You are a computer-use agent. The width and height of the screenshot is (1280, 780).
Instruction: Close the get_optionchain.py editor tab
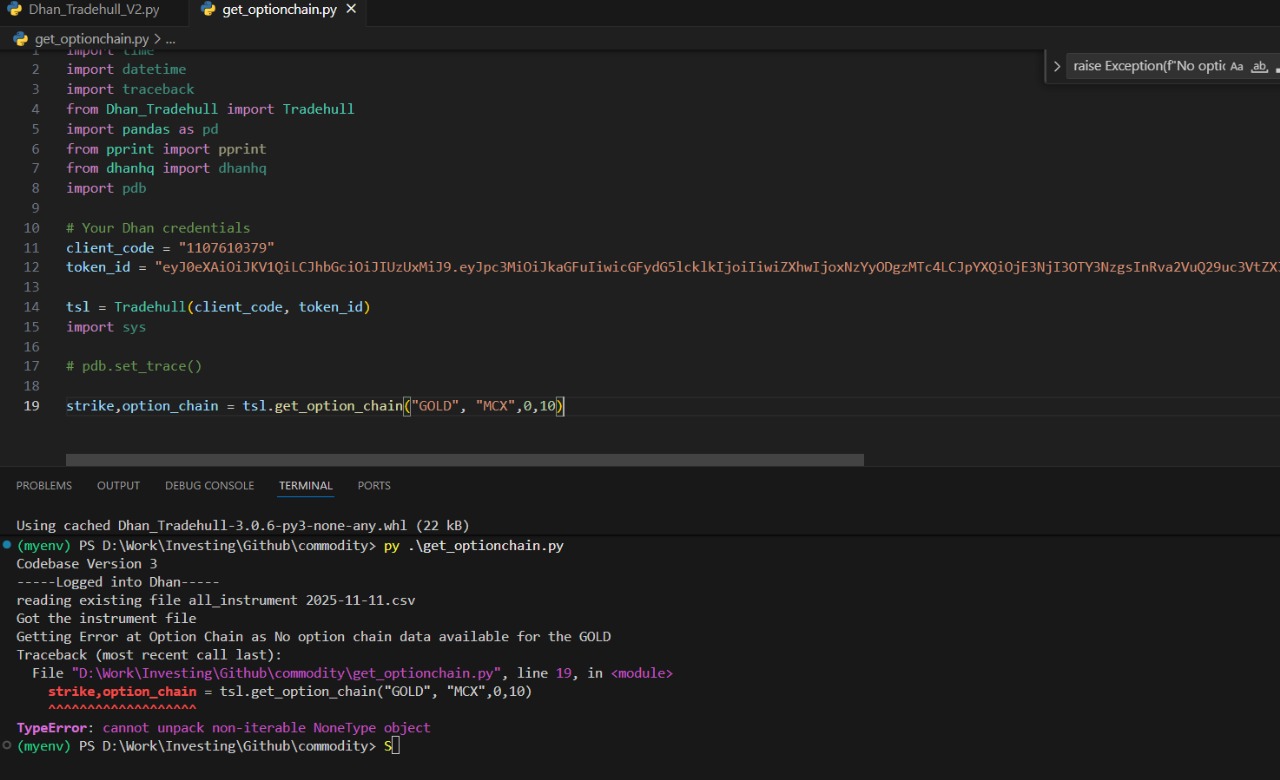pos(351,10)
